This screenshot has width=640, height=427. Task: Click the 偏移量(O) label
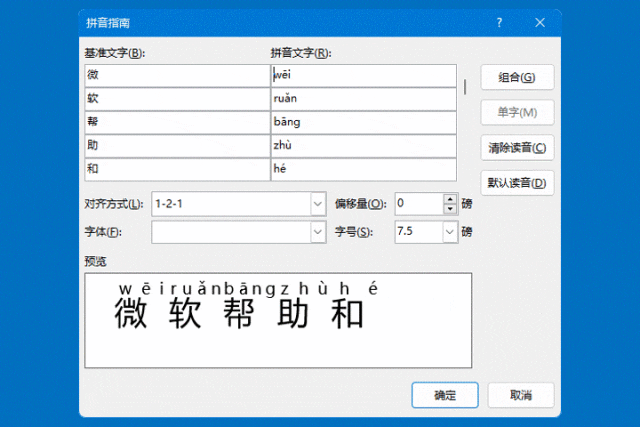pyautogui.click(x=360, y=204)
